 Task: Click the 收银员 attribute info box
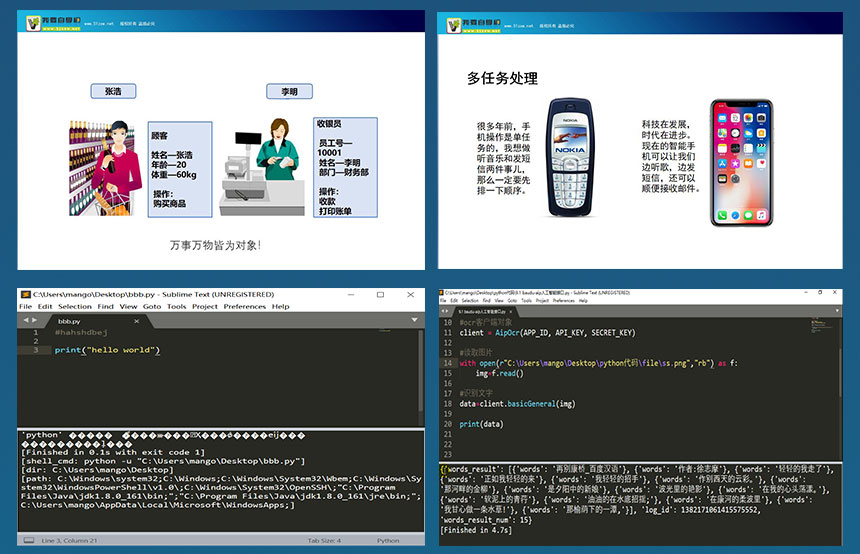pyautogui.click(x=345, y=167)
